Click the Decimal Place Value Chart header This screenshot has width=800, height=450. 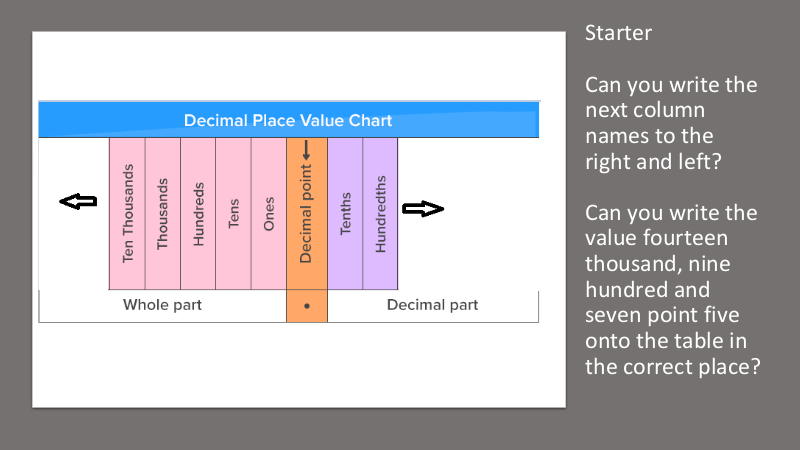pyautogui.click(x=288, y=121)
